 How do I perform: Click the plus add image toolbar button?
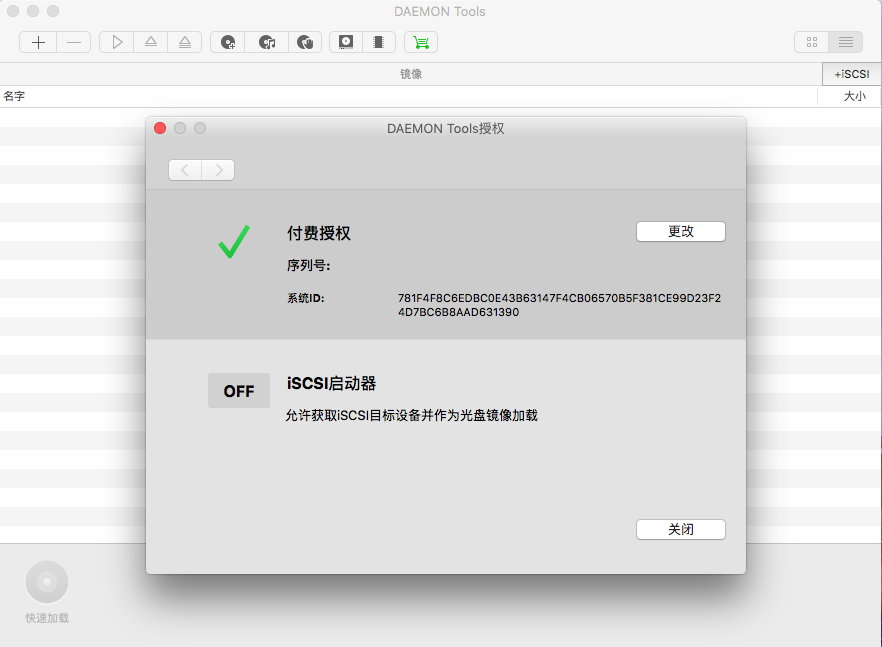pos(38,42)
